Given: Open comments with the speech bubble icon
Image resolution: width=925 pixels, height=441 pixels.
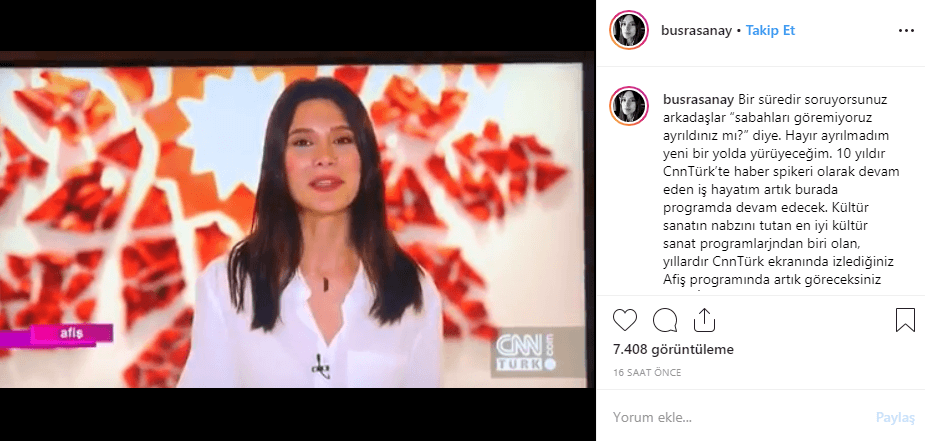Looking at the screenshot, I should click(x=665, y=320).
